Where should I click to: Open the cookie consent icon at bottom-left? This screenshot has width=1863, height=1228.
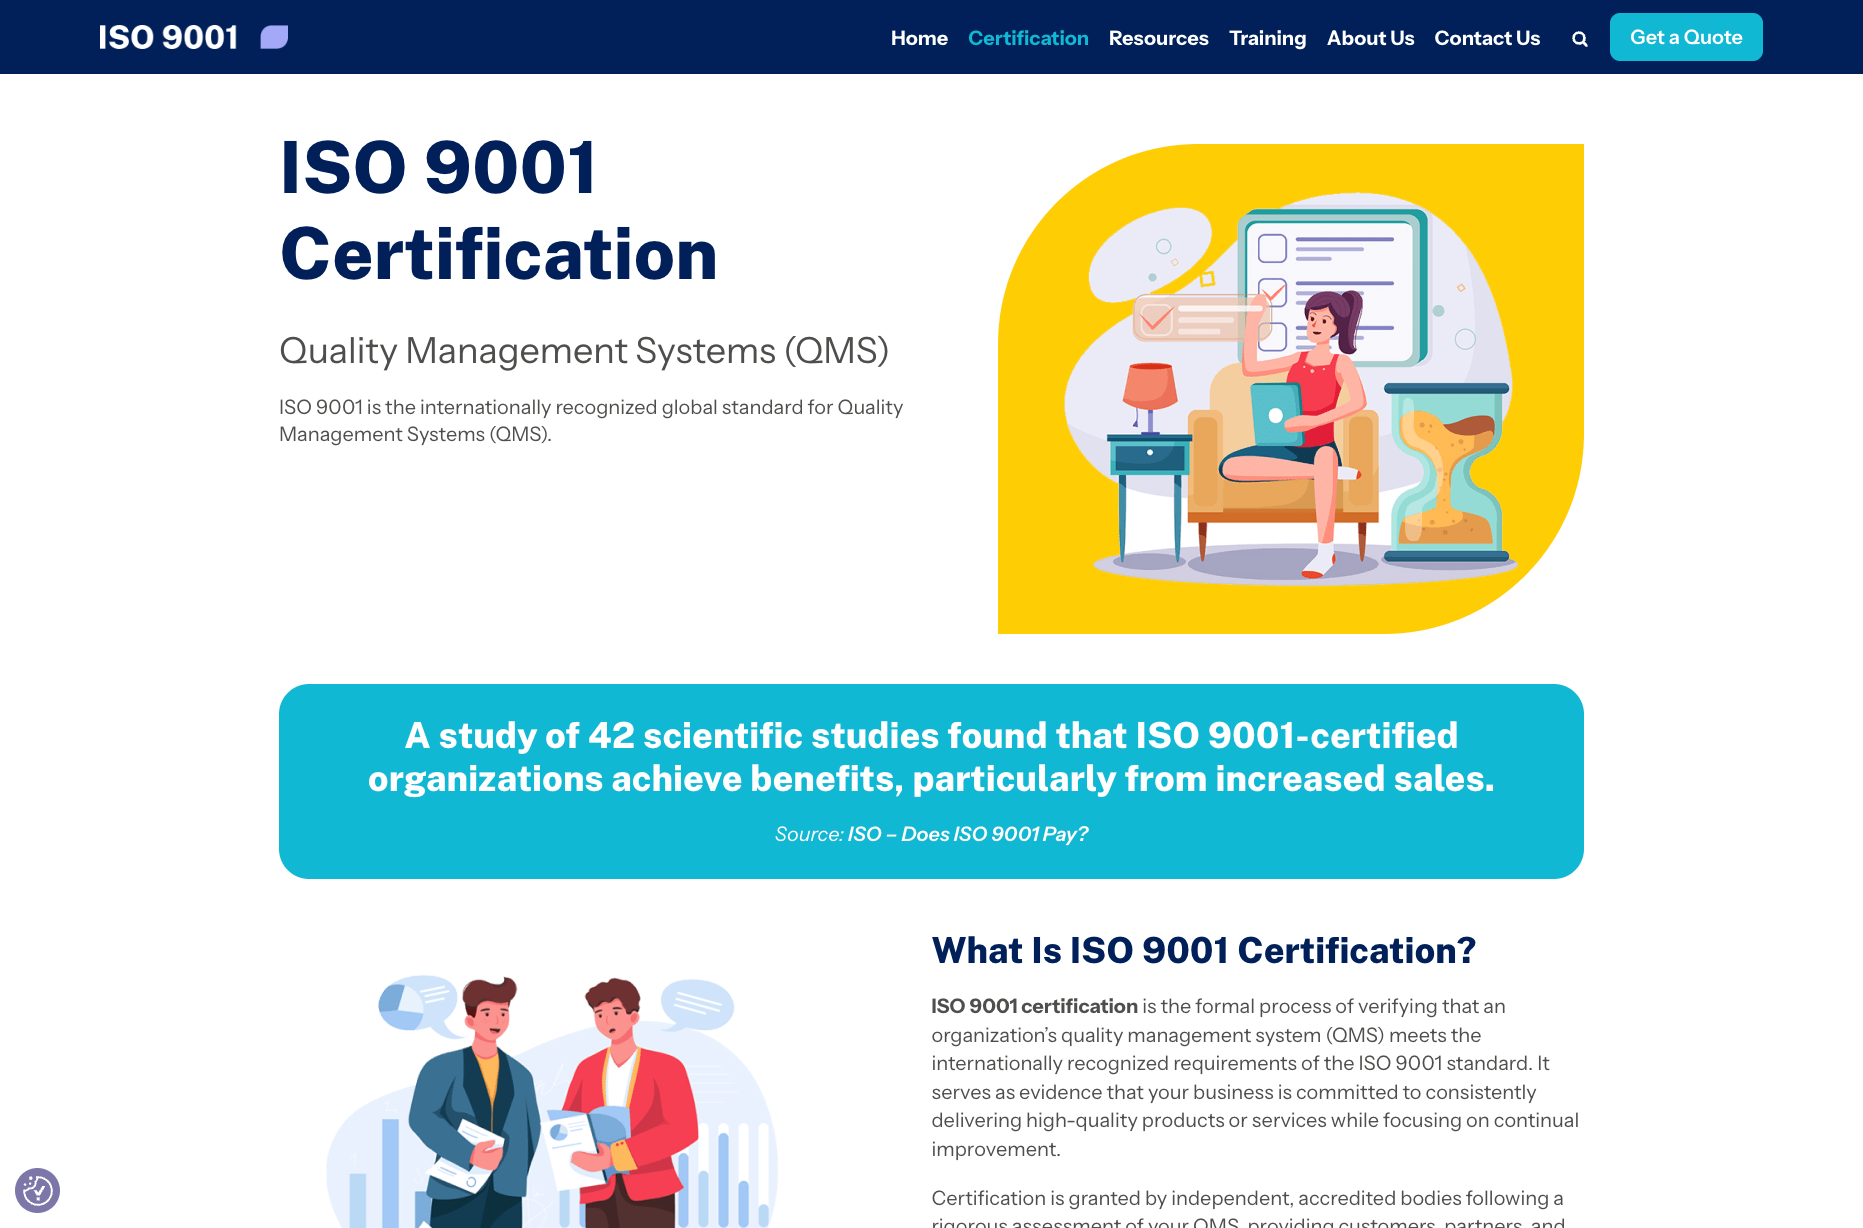coord(38,1190)
